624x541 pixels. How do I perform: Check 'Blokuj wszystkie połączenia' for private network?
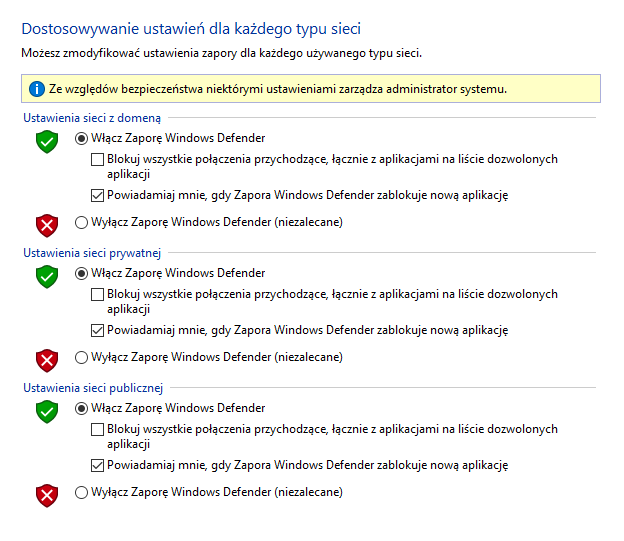[x=97, y=294]
